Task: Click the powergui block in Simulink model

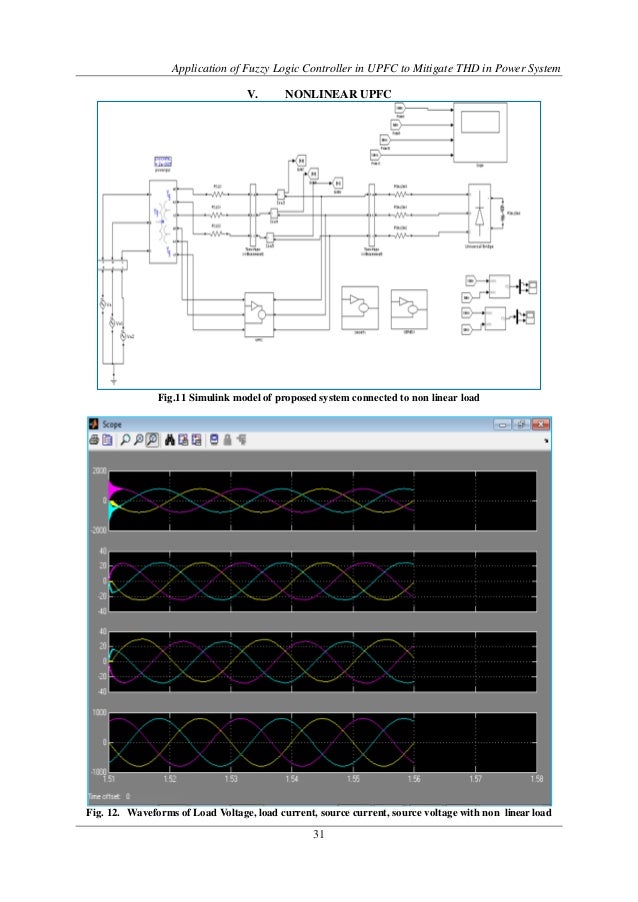Action: click(163, 162)
